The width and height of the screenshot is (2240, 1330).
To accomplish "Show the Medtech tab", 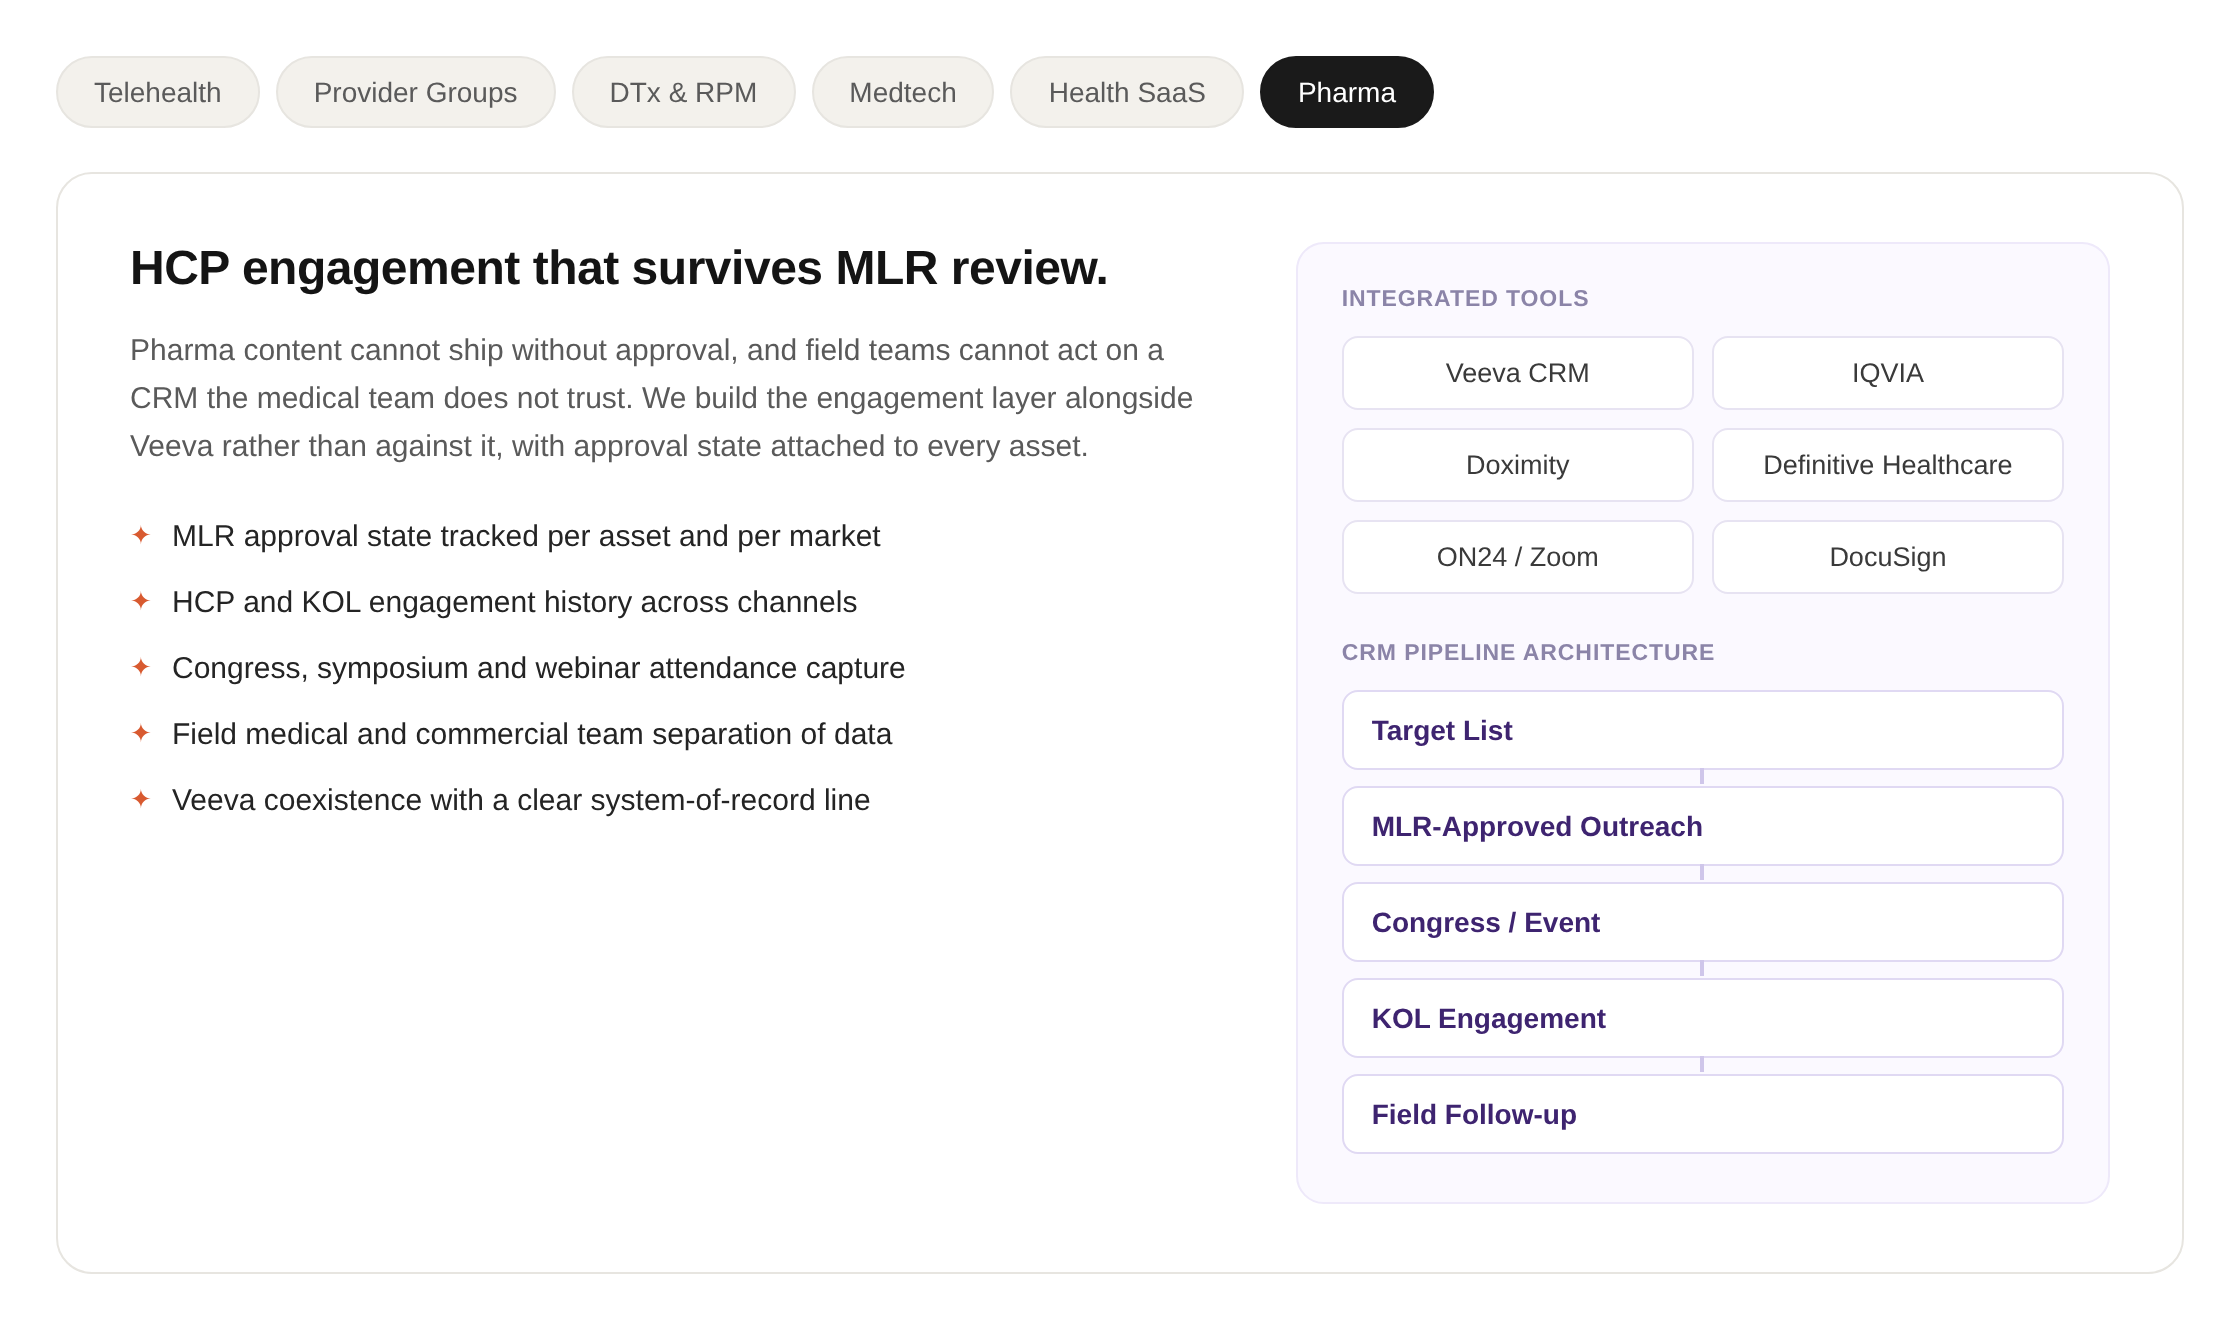I will tap(903, 92).
